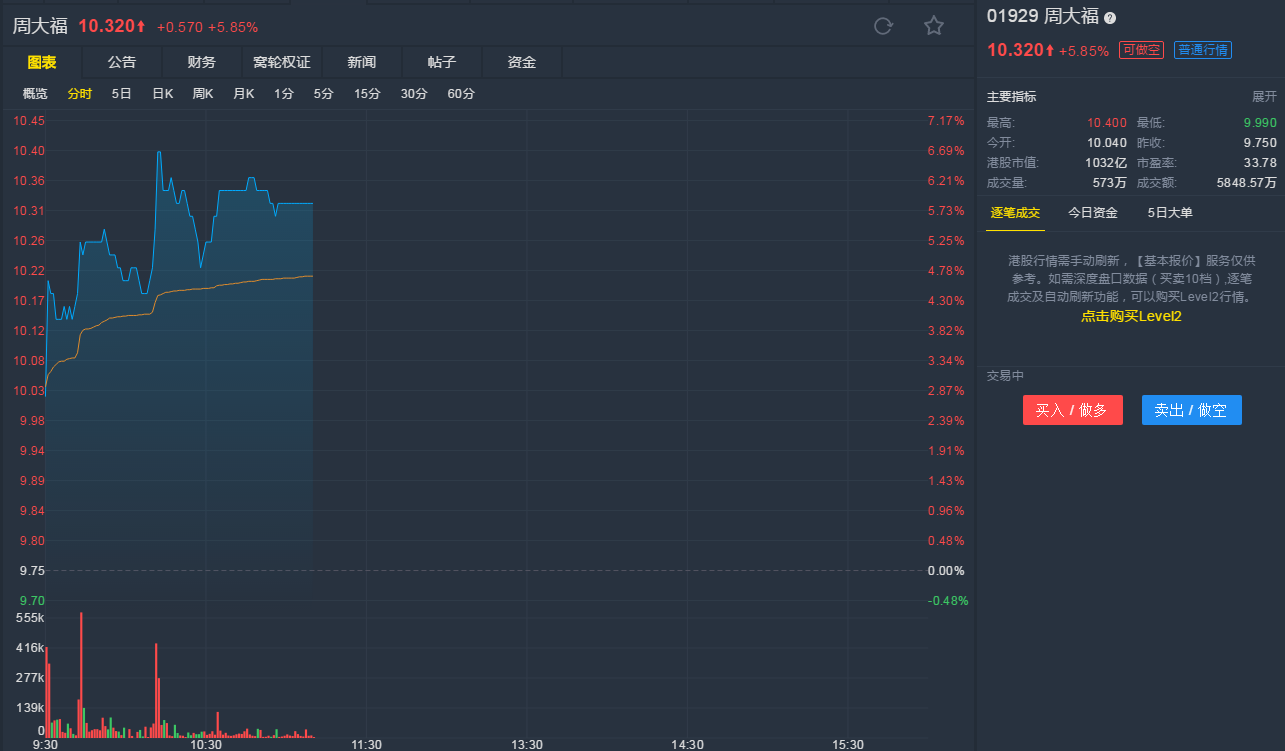Click the 普通行情 badge
1285x751 pixels.
click(x=1203, y=50)
